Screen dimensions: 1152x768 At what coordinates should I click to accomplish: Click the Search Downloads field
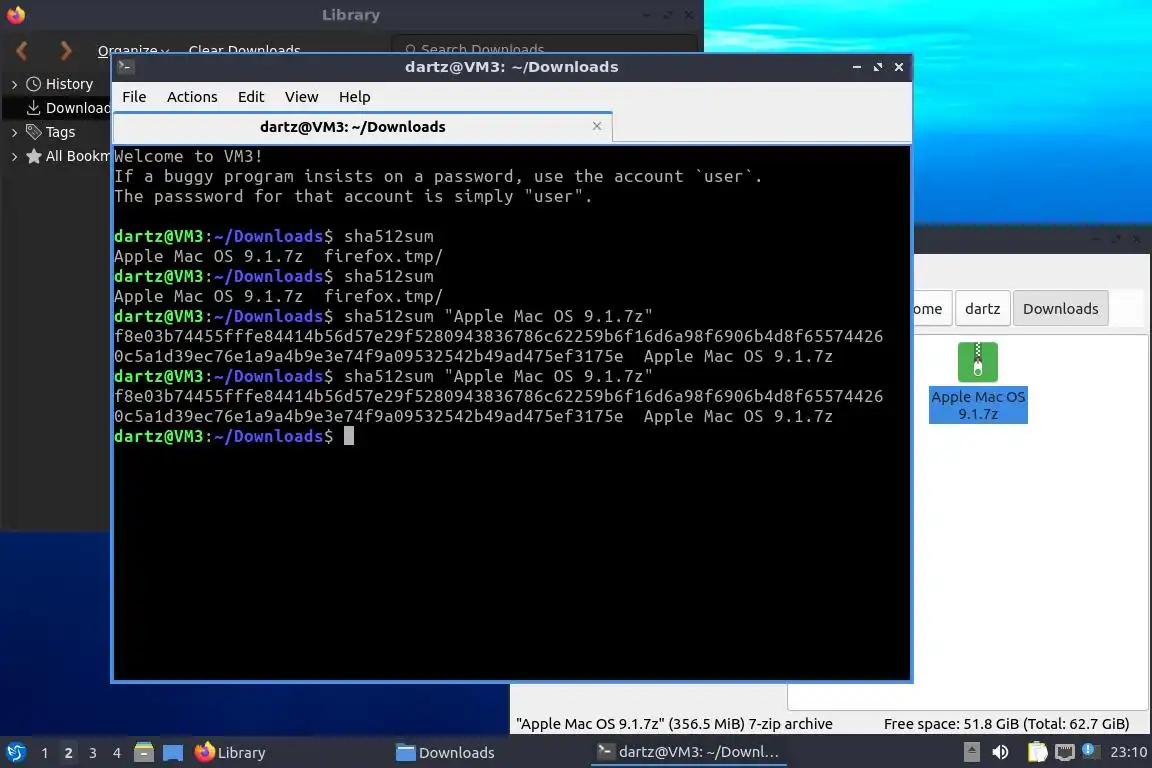point(544,49)
